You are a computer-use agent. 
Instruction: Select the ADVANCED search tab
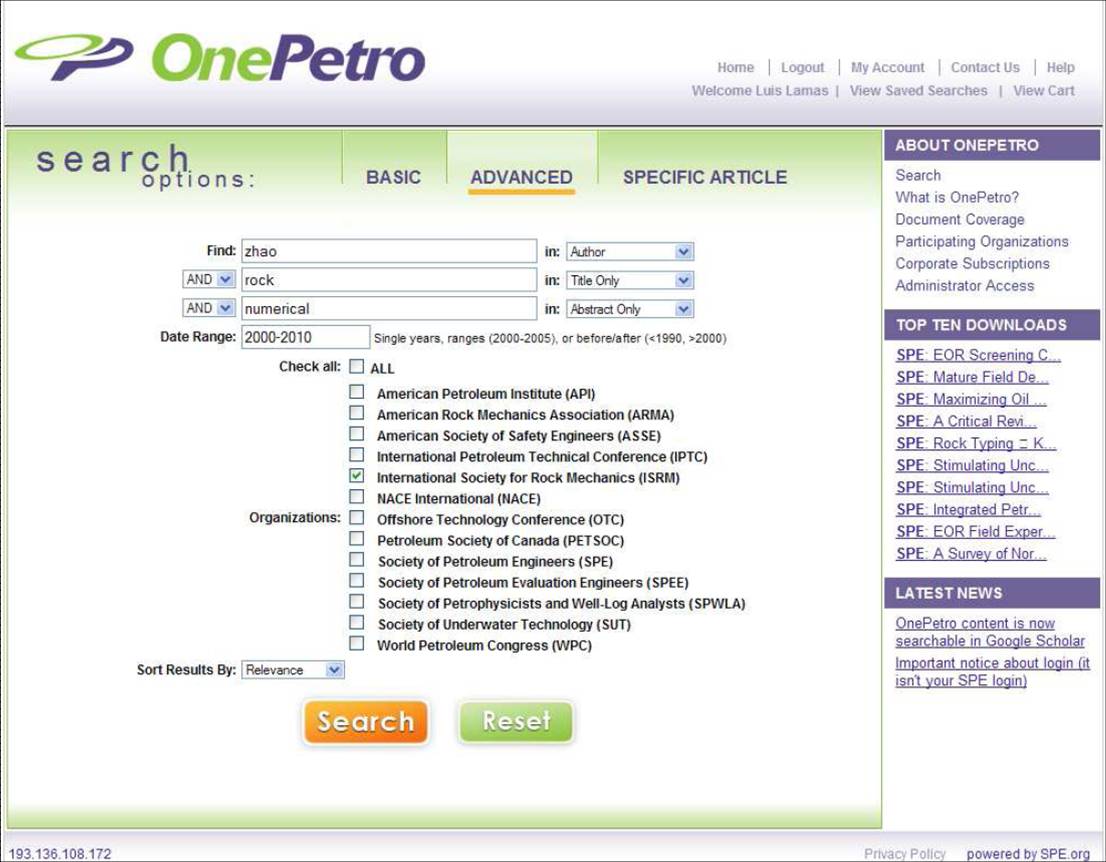[x=521, y=177]
